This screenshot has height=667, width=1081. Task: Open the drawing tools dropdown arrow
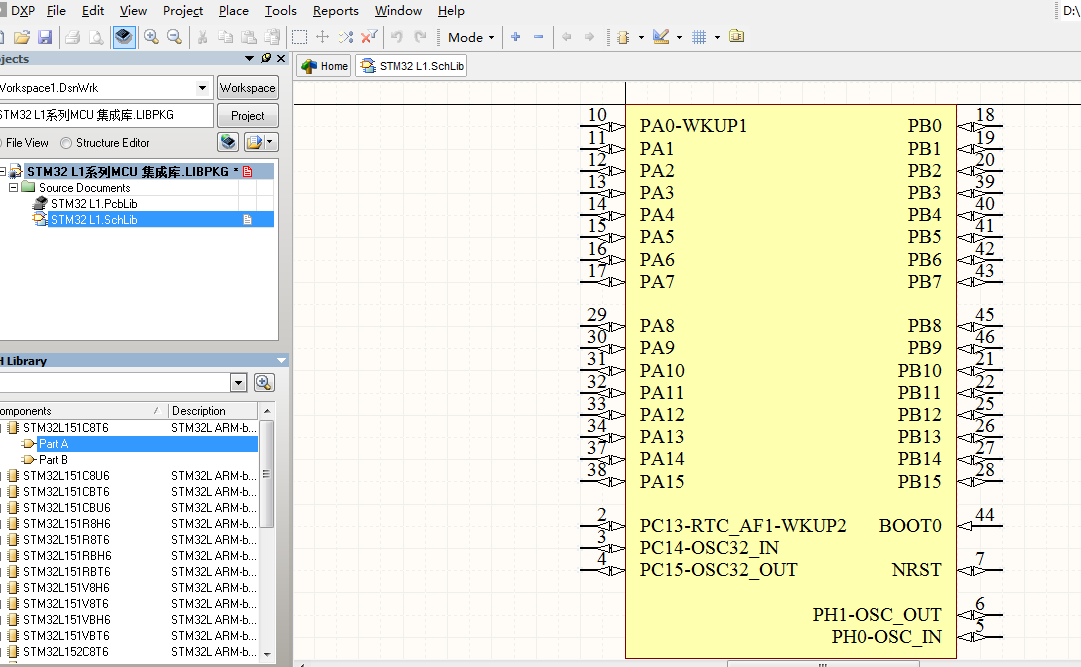coord(679,37)
